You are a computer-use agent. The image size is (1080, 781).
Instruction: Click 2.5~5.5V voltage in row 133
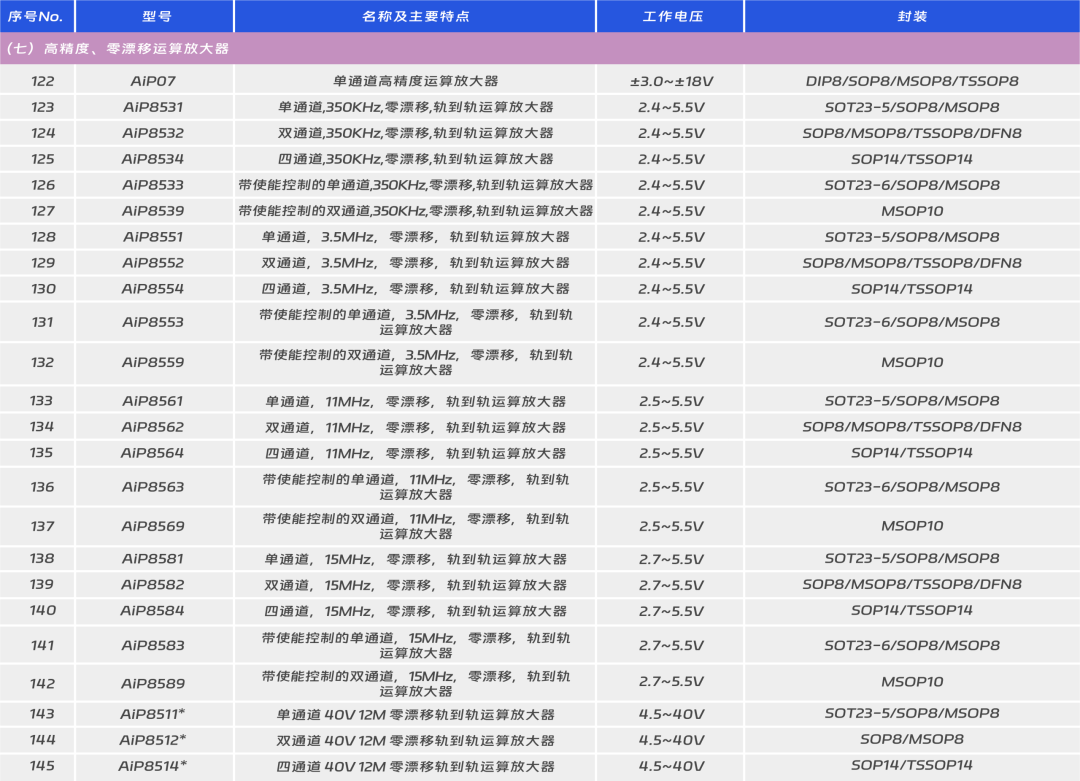[672, 401]
